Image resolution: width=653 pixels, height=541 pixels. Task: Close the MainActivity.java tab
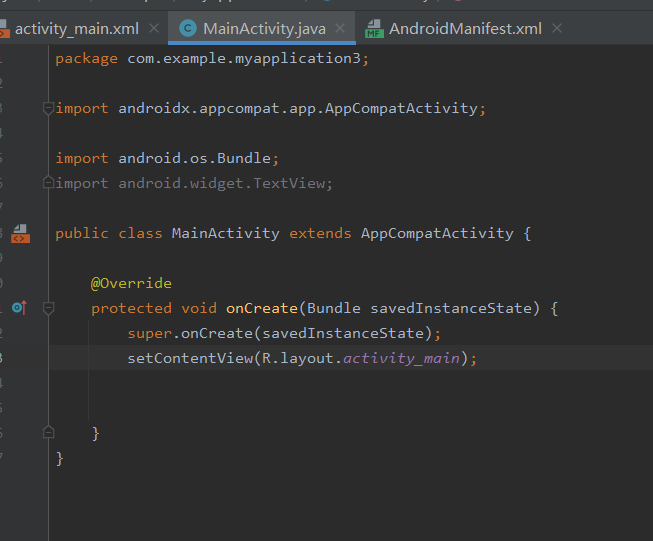click(341, 28)
